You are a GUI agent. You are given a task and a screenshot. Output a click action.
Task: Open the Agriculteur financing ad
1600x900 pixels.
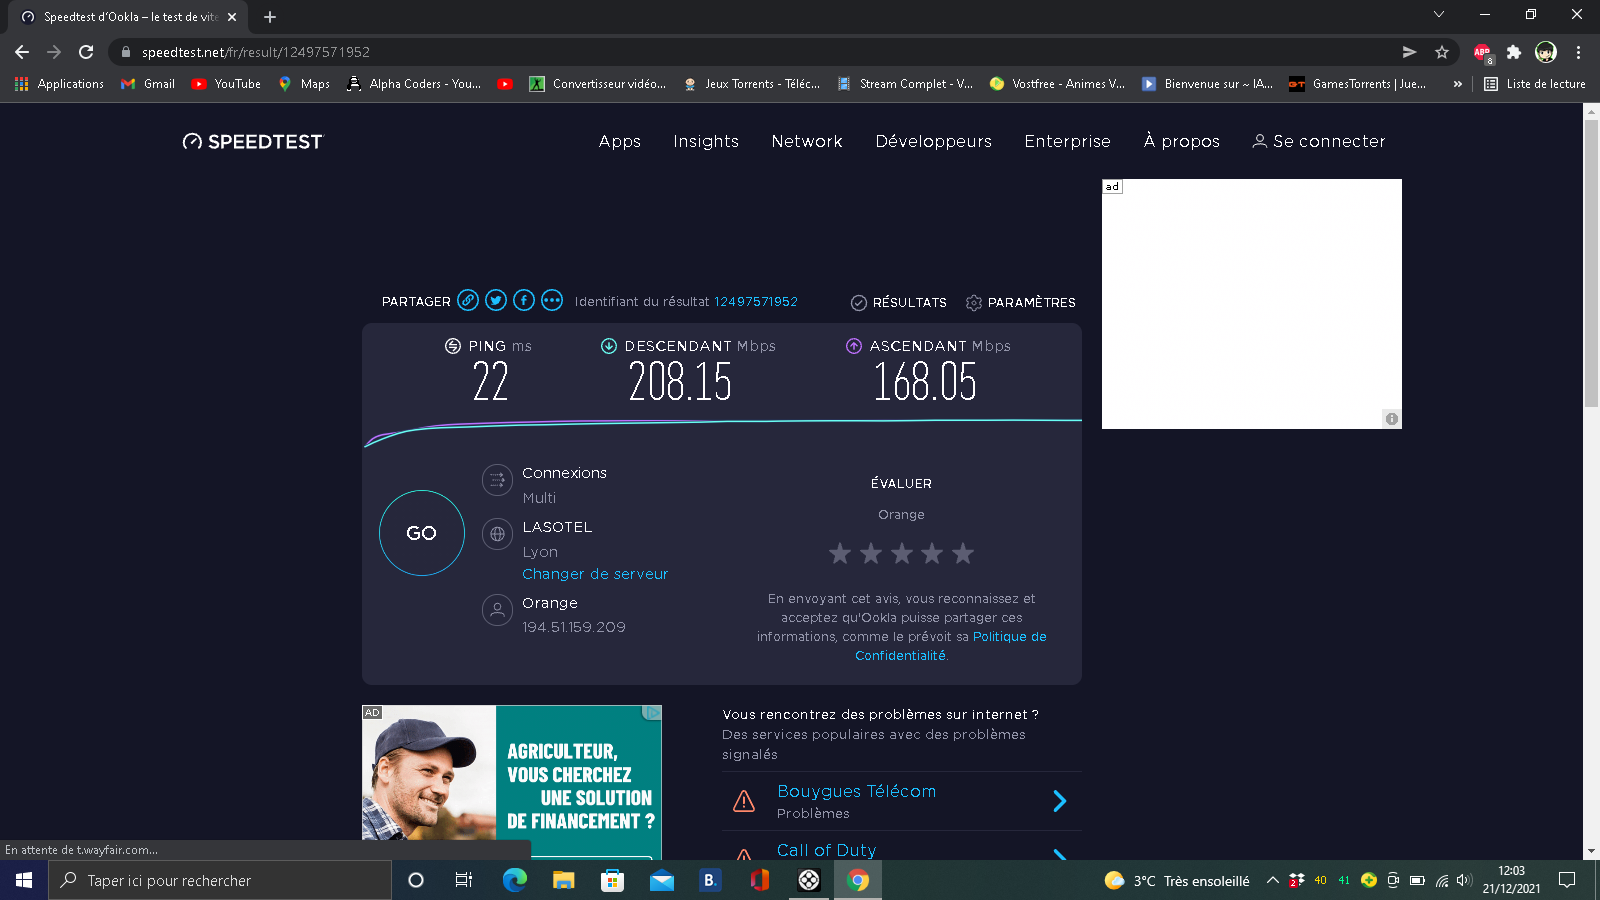tap(512, 781)
